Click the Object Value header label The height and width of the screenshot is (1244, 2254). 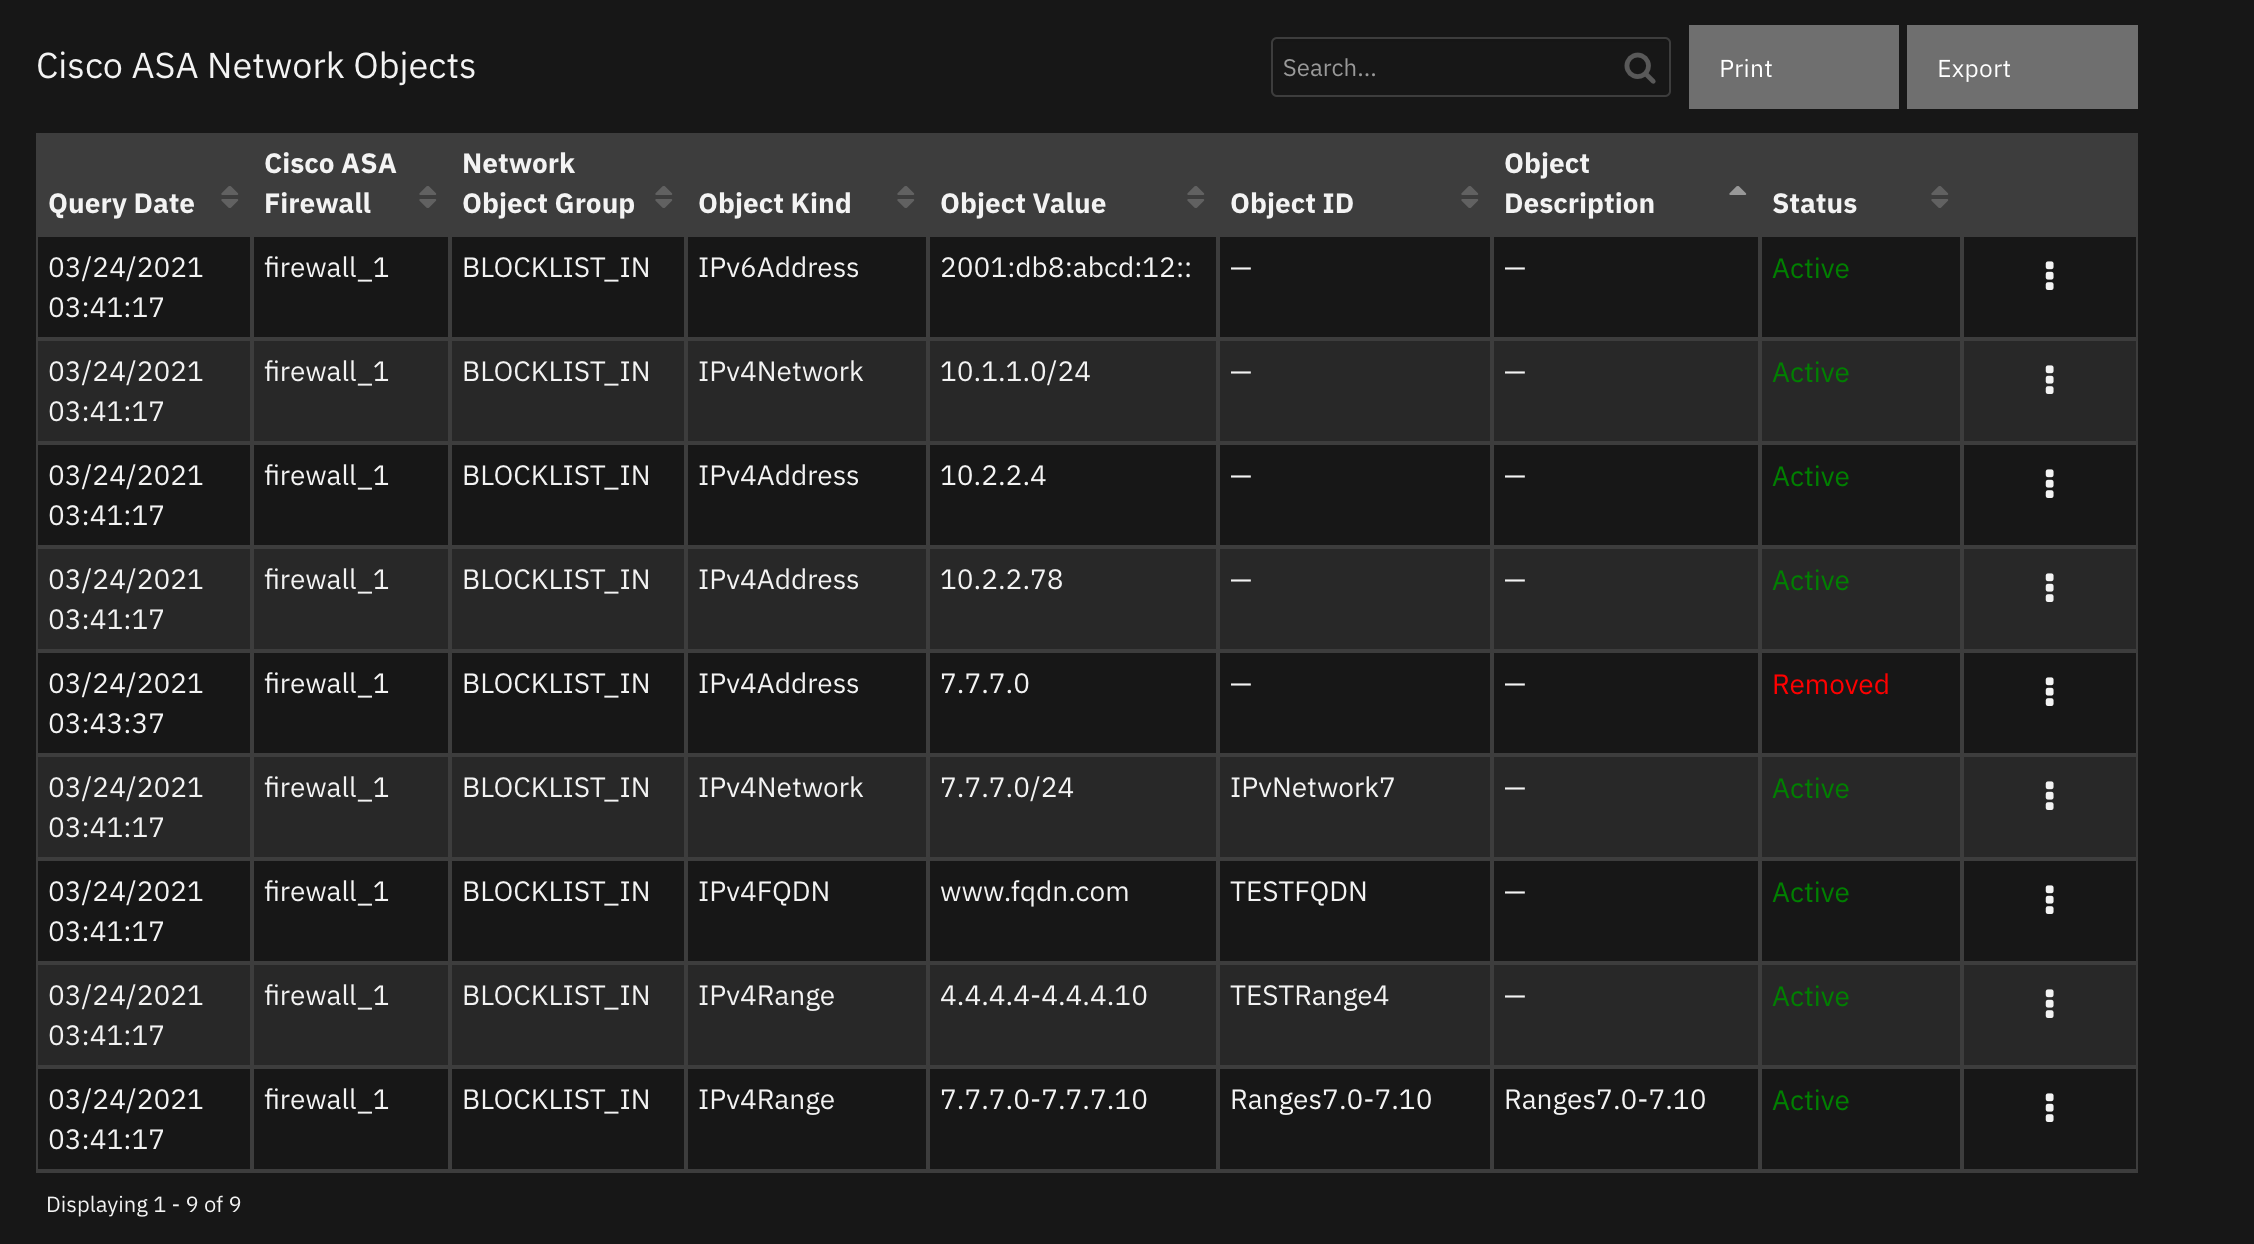pyautogui.click(x=1023, y=204)
